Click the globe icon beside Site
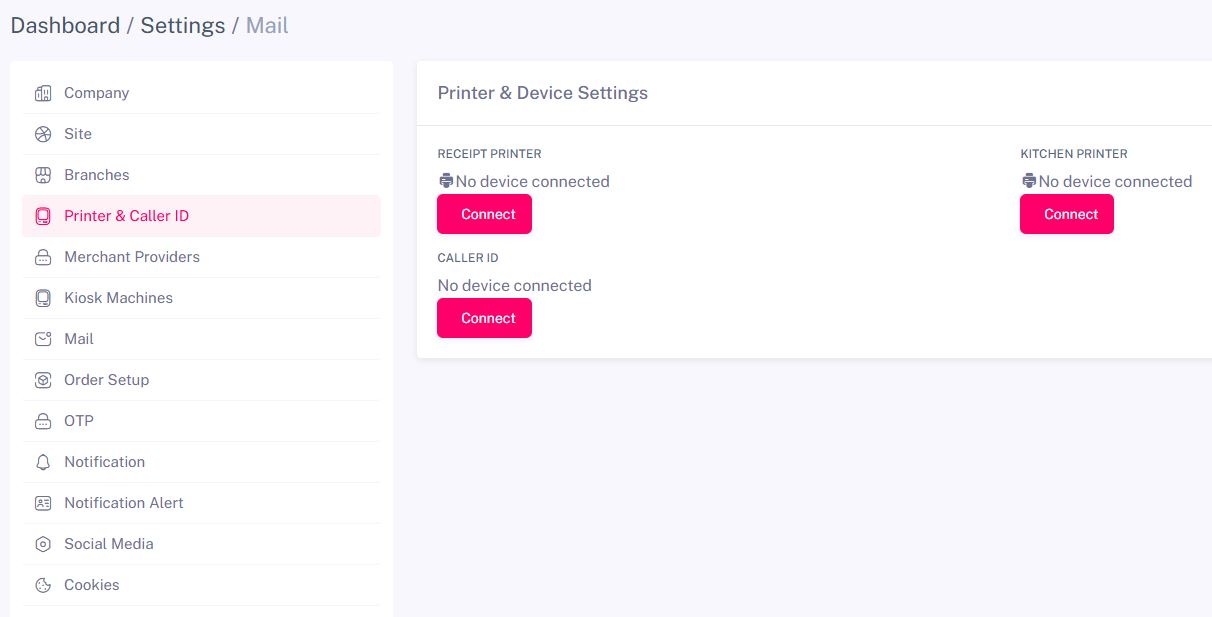1212x617 pixels. click(x=42, y=133)
